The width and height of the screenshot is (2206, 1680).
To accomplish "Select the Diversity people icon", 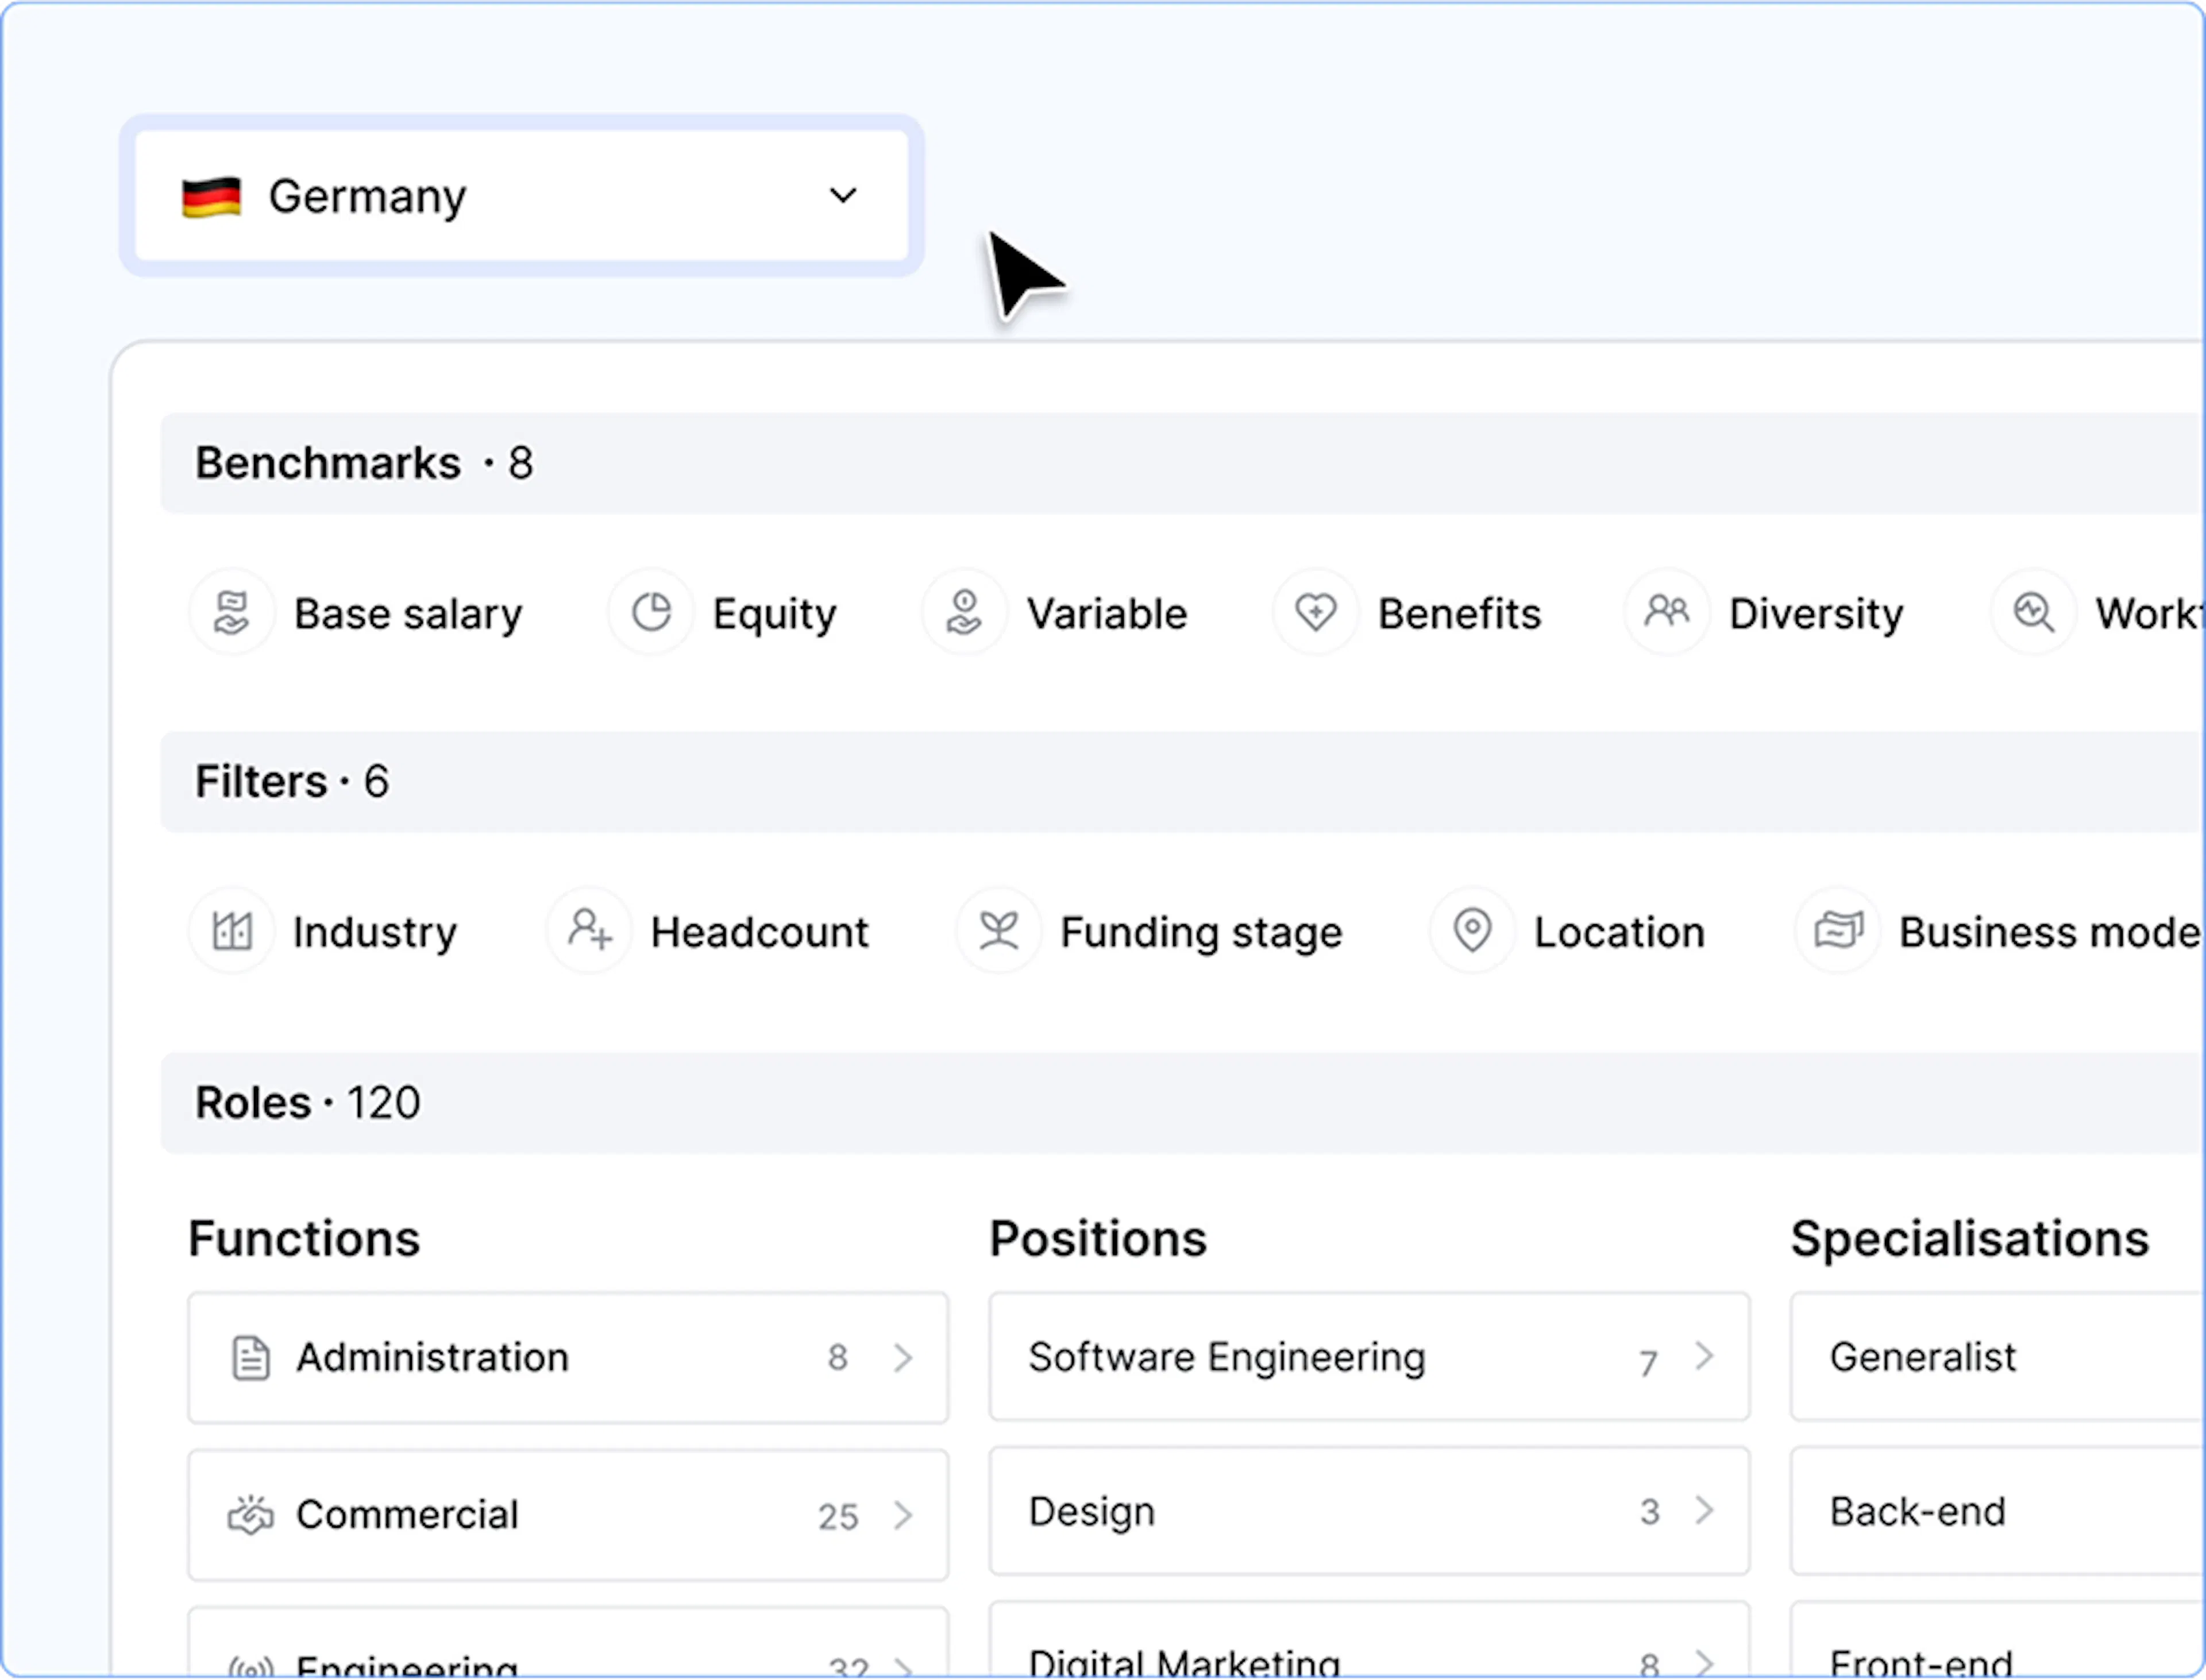I will pyautogui.click(x=1667, y=612).
